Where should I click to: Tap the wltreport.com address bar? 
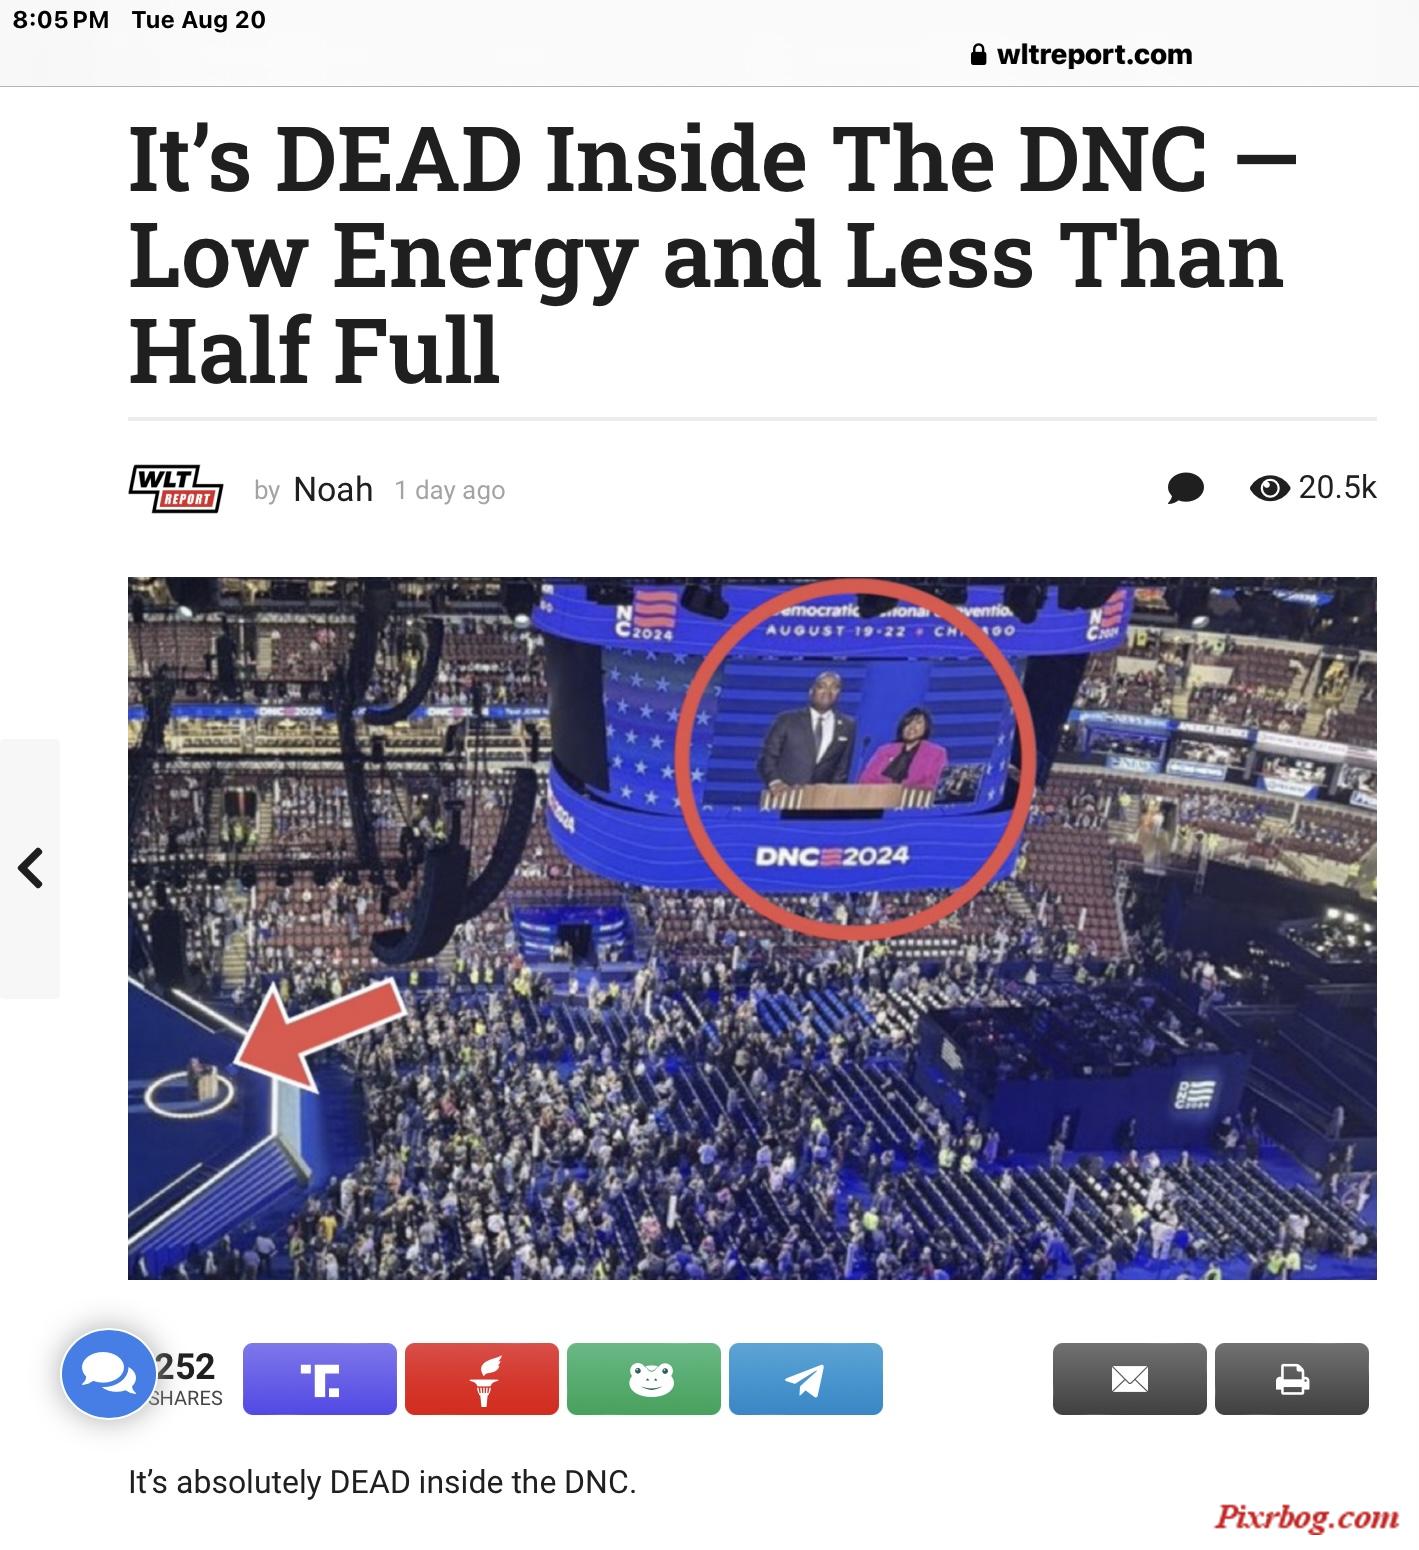1082,54
